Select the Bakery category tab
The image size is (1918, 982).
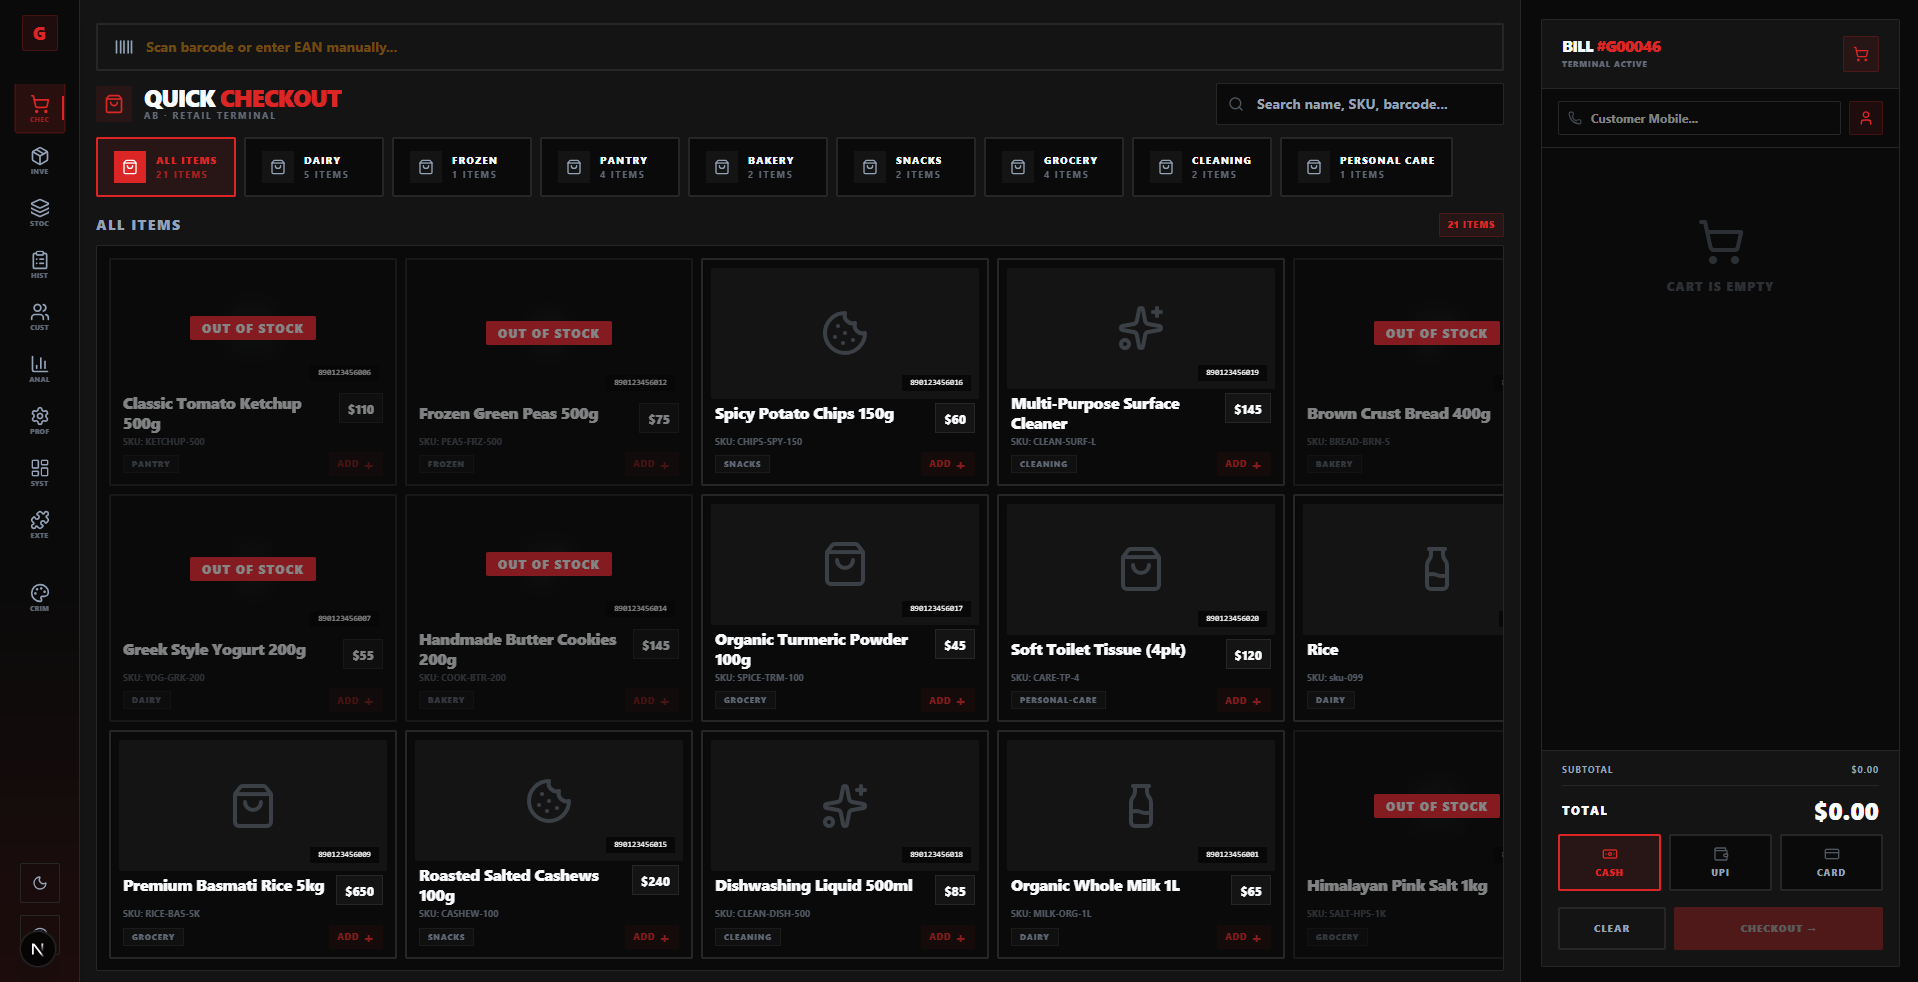tap(758, 167)
